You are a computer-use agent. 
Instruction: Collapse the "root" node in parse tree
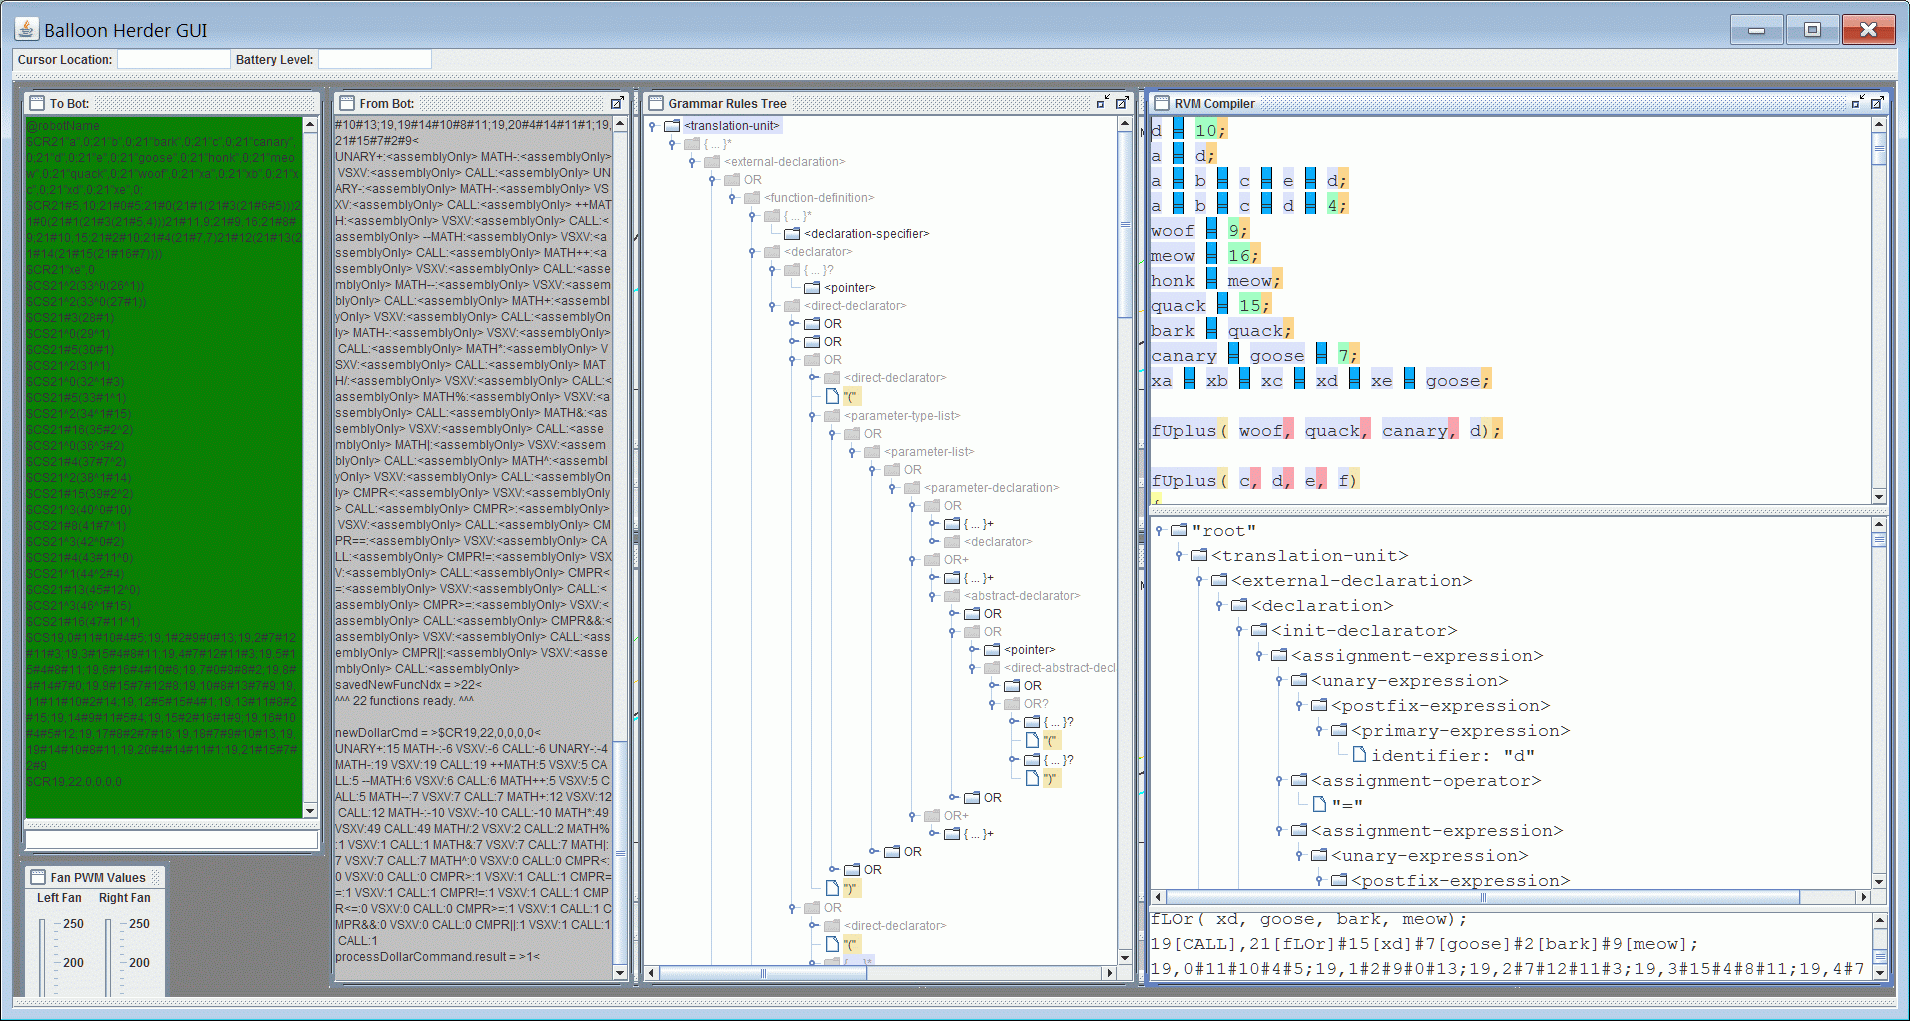point(1159,530)
